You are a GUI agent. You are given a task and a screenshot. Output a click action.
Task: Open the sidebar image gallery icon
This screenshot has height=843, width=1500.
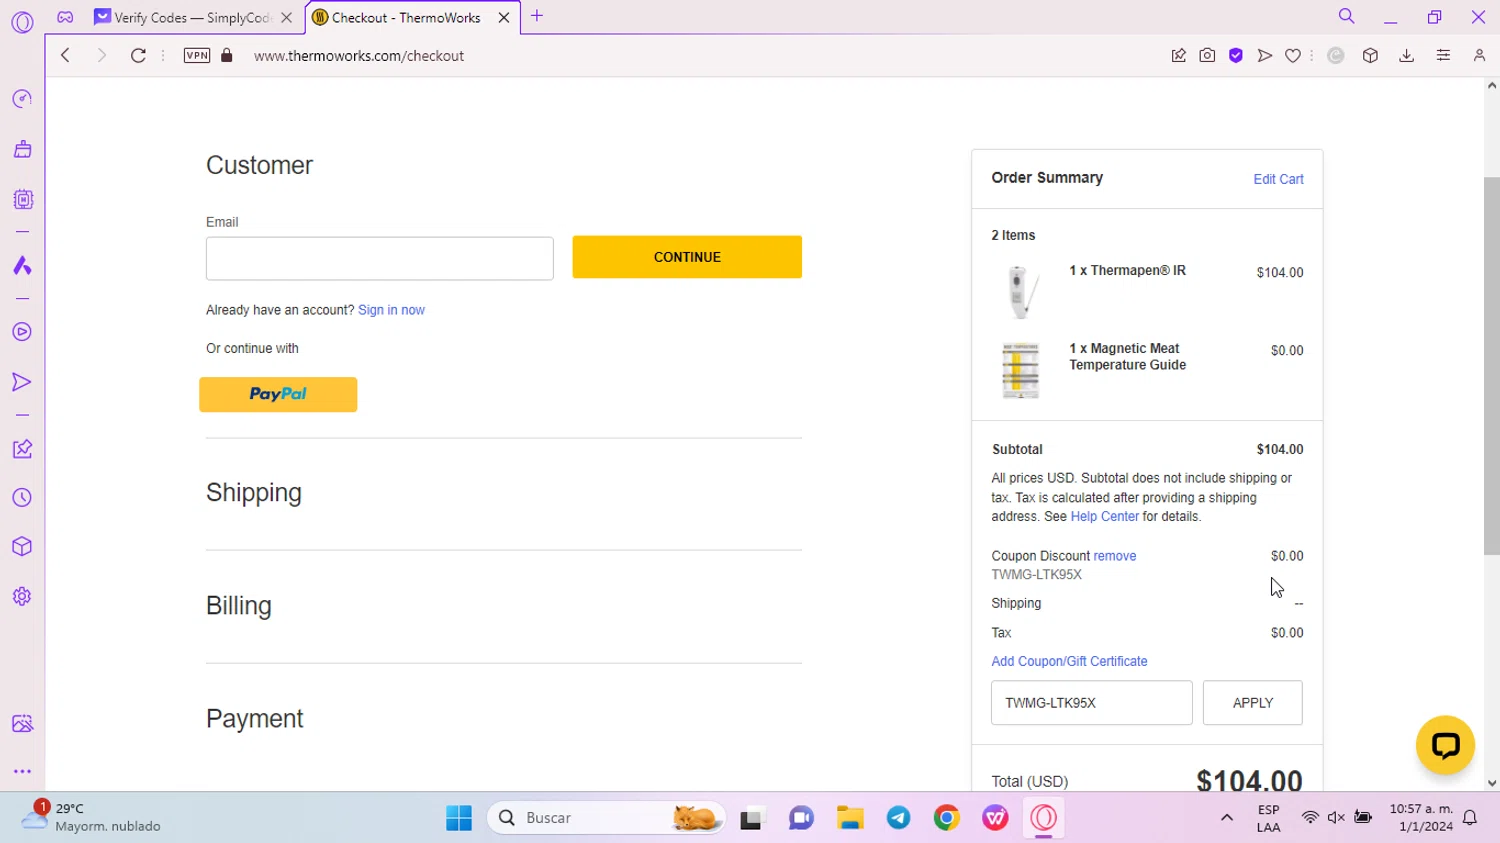click(x=22, y=724)
